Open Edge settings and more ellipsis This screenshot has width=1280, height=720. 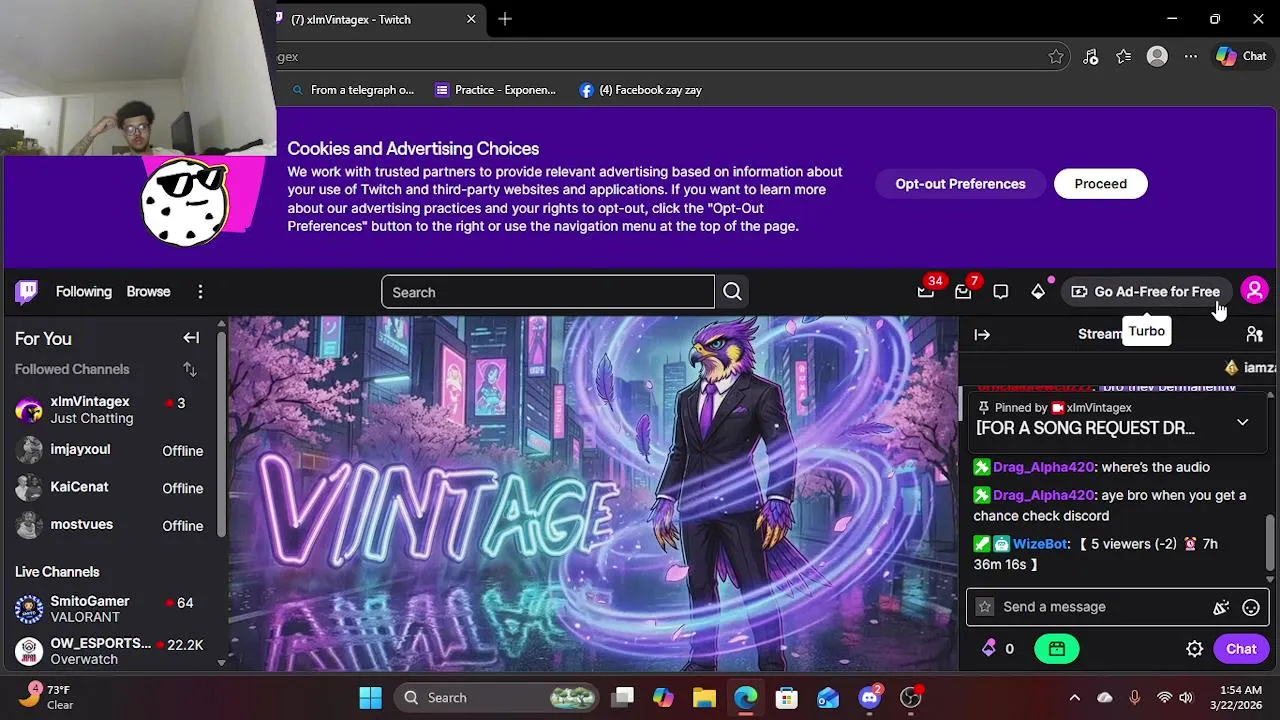pyautogui.click(x=1191, y=57)
